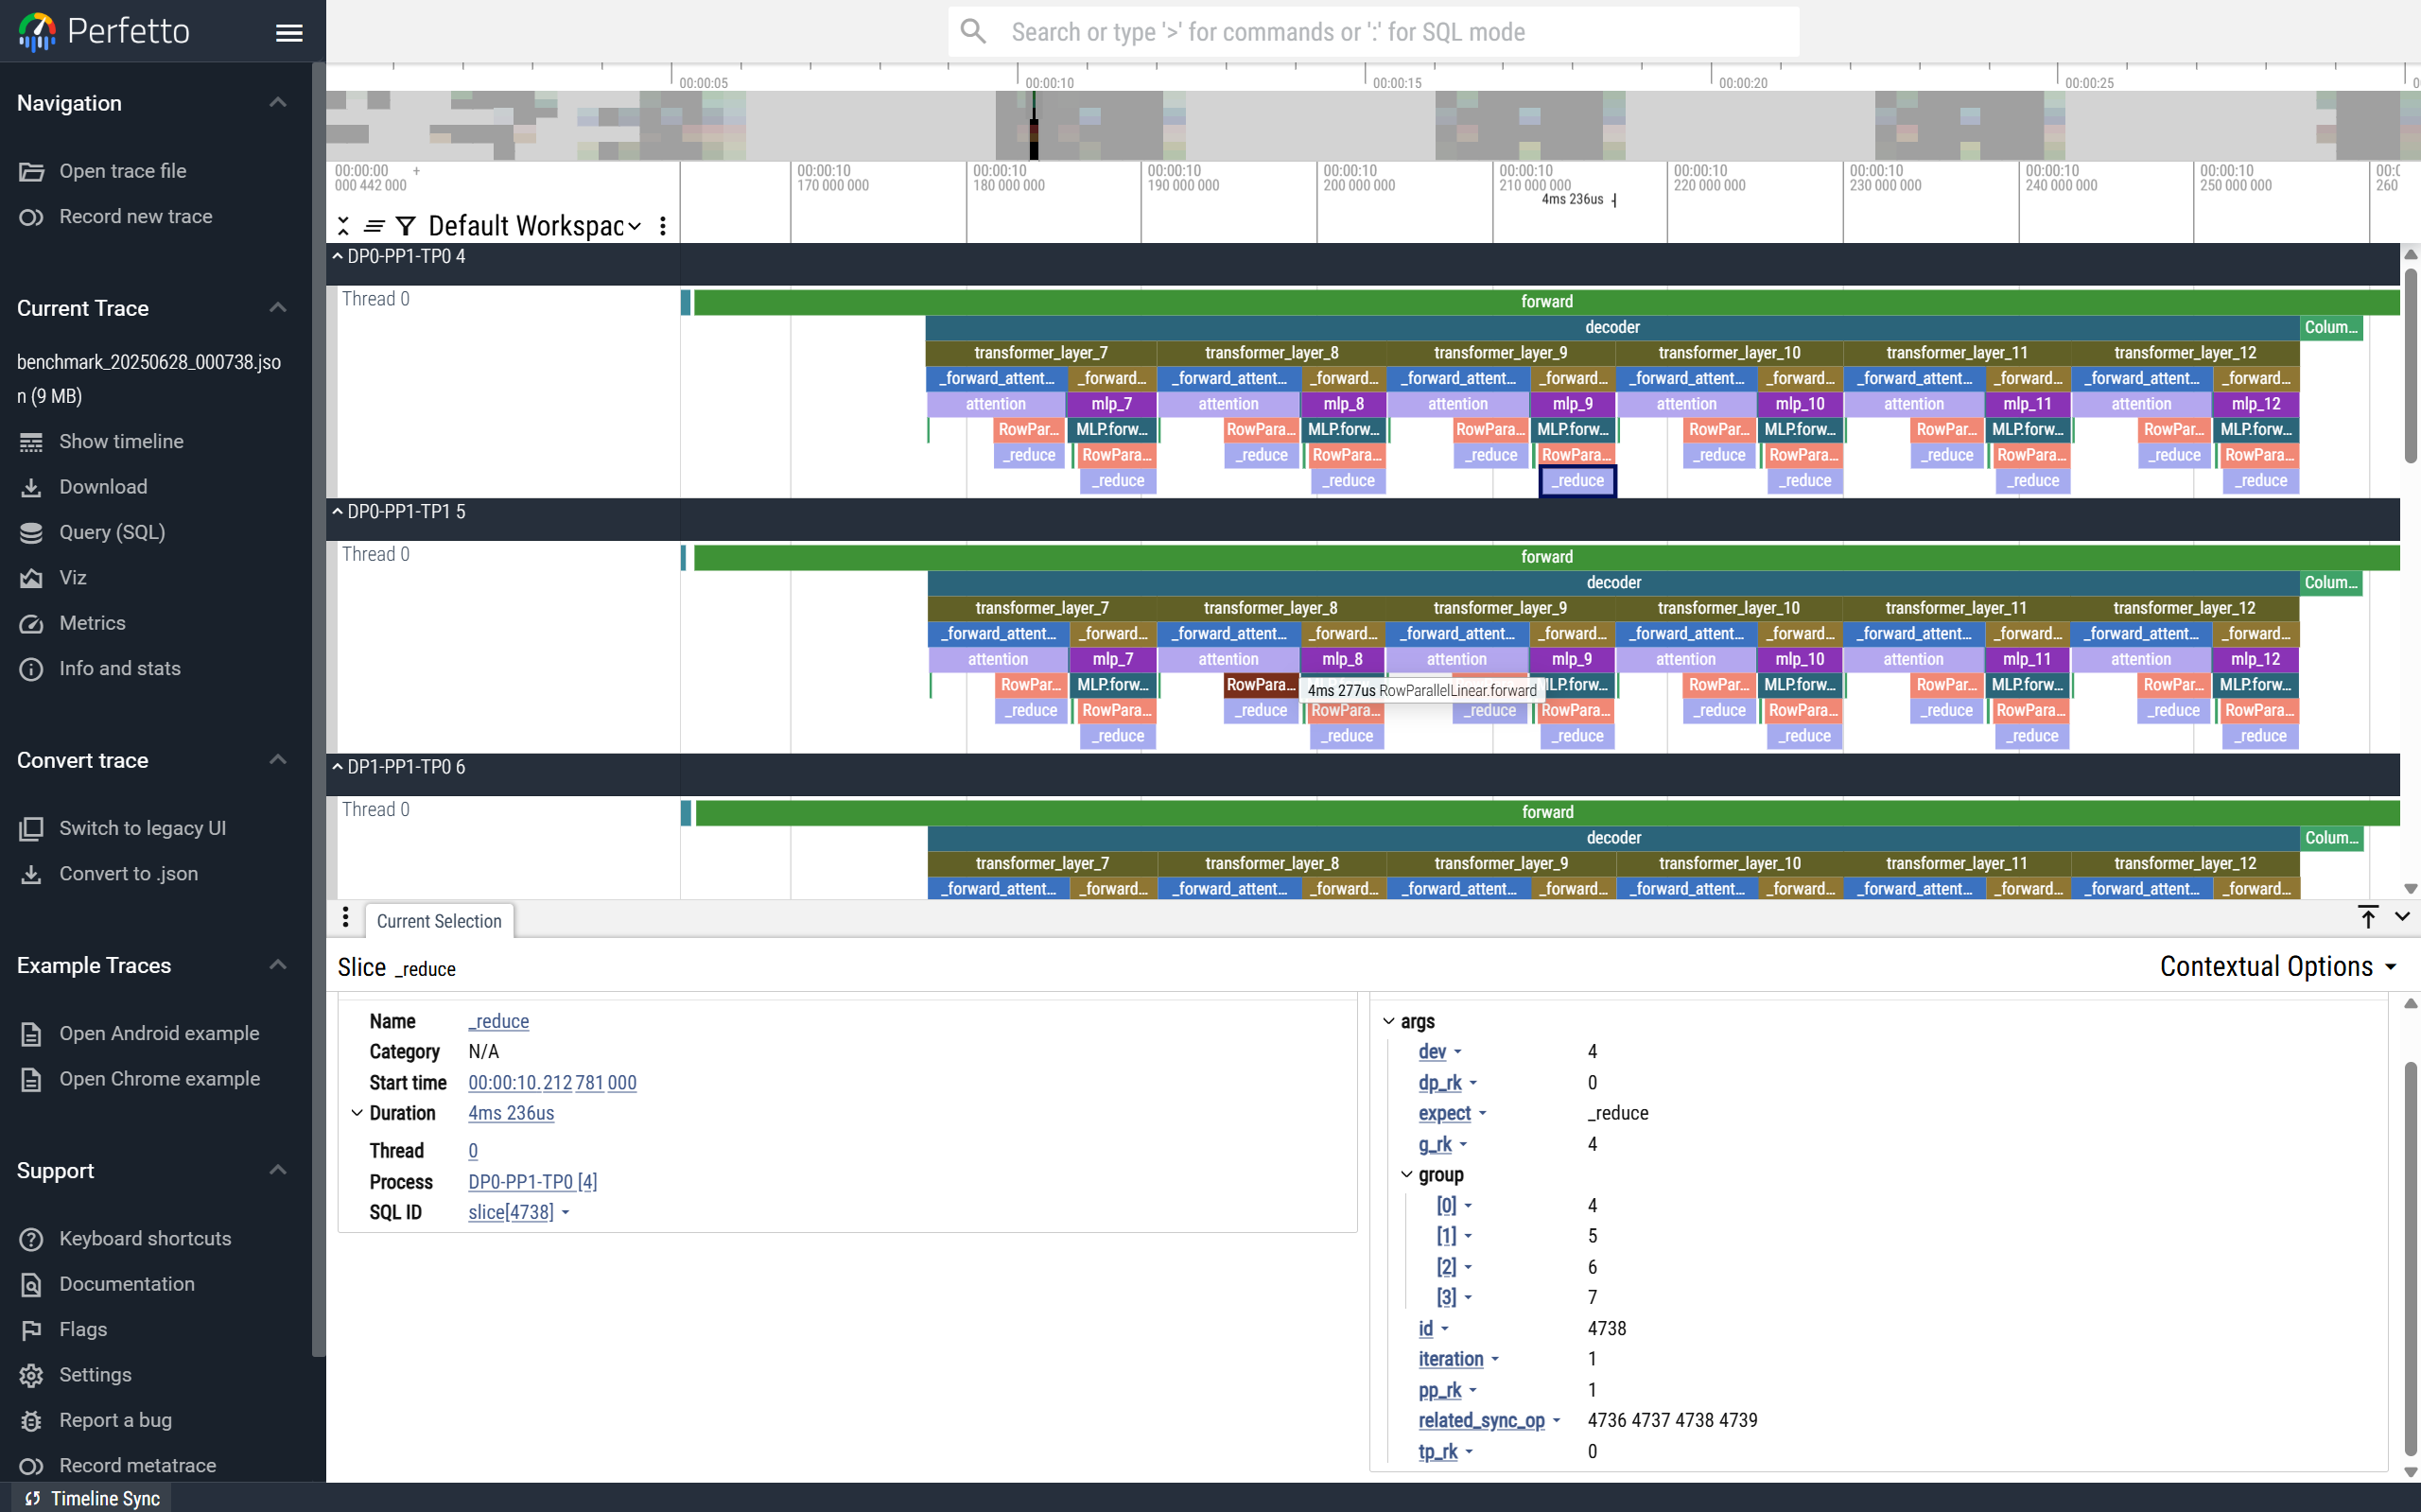Open the Info and stats menu item
The height and width of the screenshot is (1512, 2421).
[x=119, y=668]
